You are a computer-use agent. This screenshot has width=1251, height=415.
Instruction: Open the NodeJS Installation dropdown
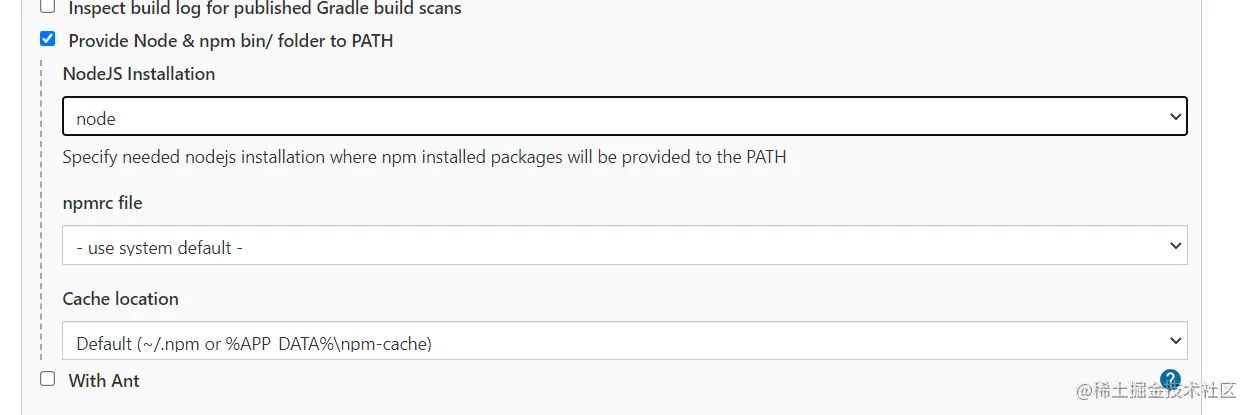(624, 117)
